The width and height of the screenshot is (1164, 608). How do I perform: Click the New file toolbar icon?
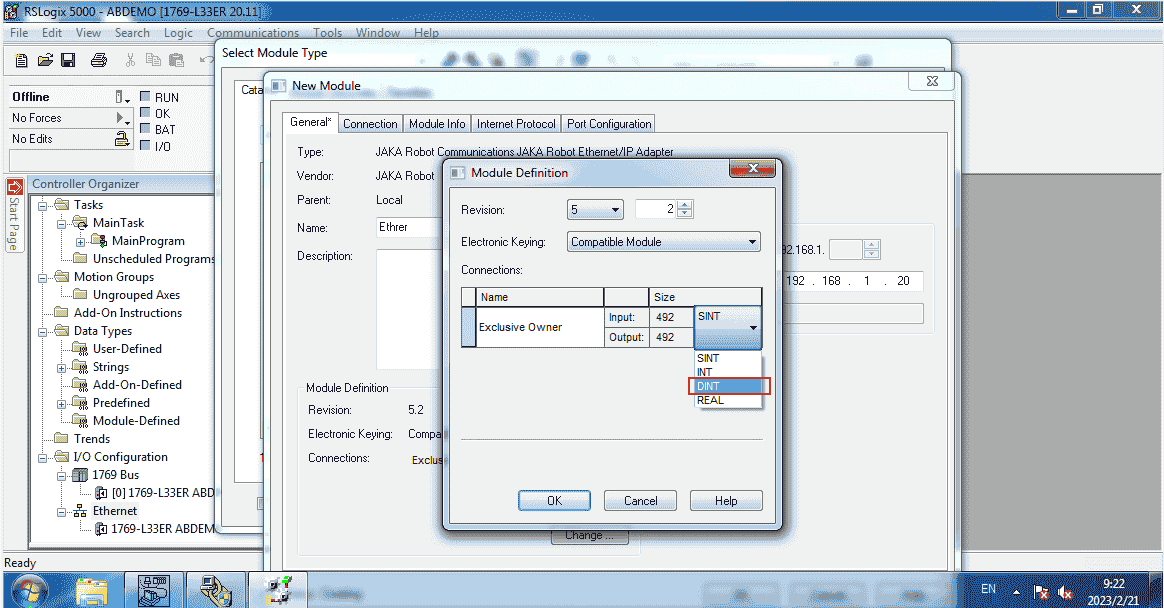click(22, 61)
